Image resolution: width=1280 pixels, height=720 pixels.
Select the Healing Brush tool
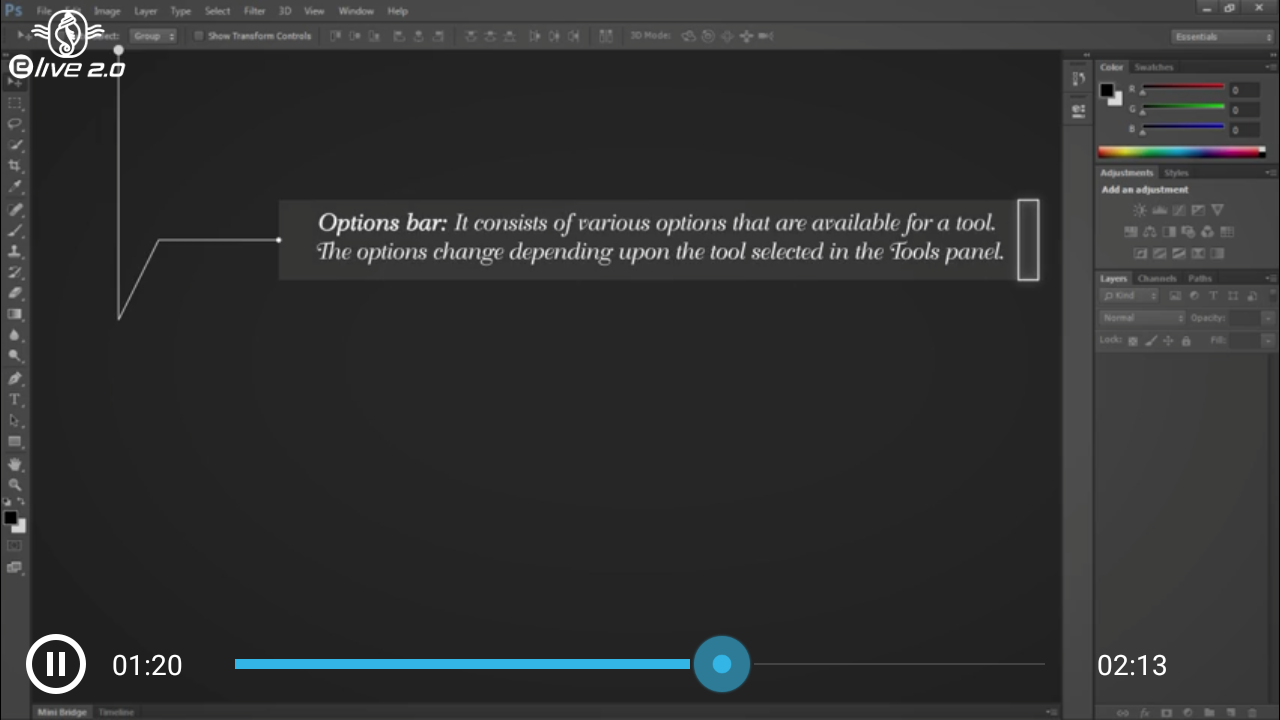pyautogui.click(x=15, y=209)
